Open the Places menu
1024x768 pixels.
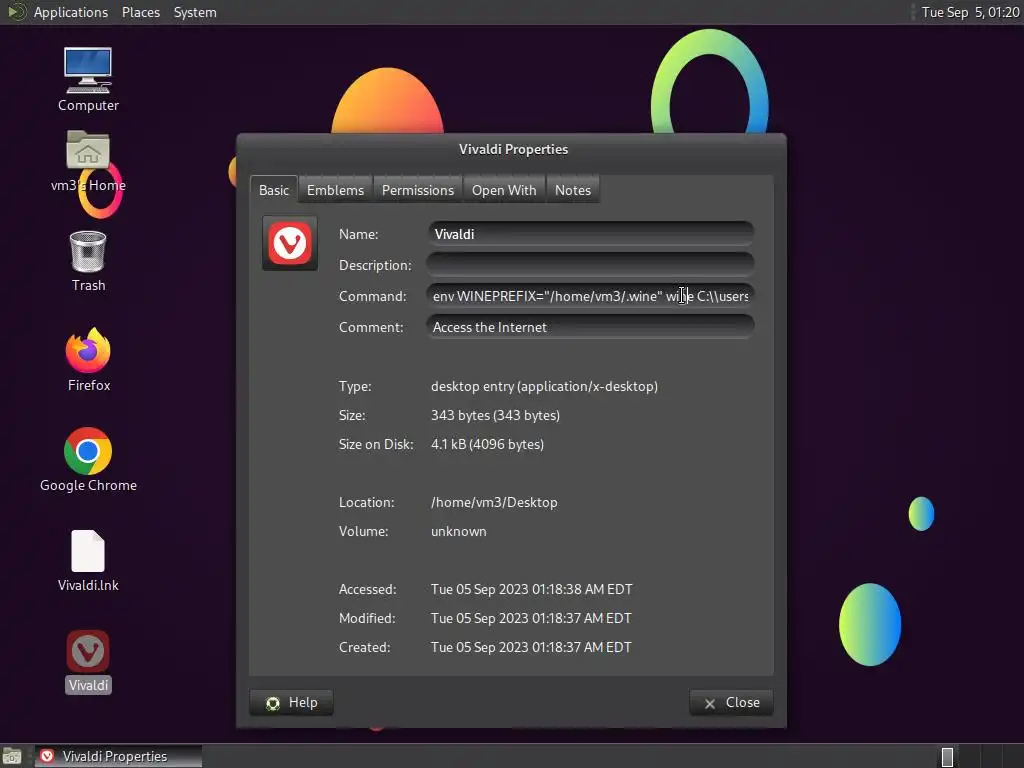(140, 12)
